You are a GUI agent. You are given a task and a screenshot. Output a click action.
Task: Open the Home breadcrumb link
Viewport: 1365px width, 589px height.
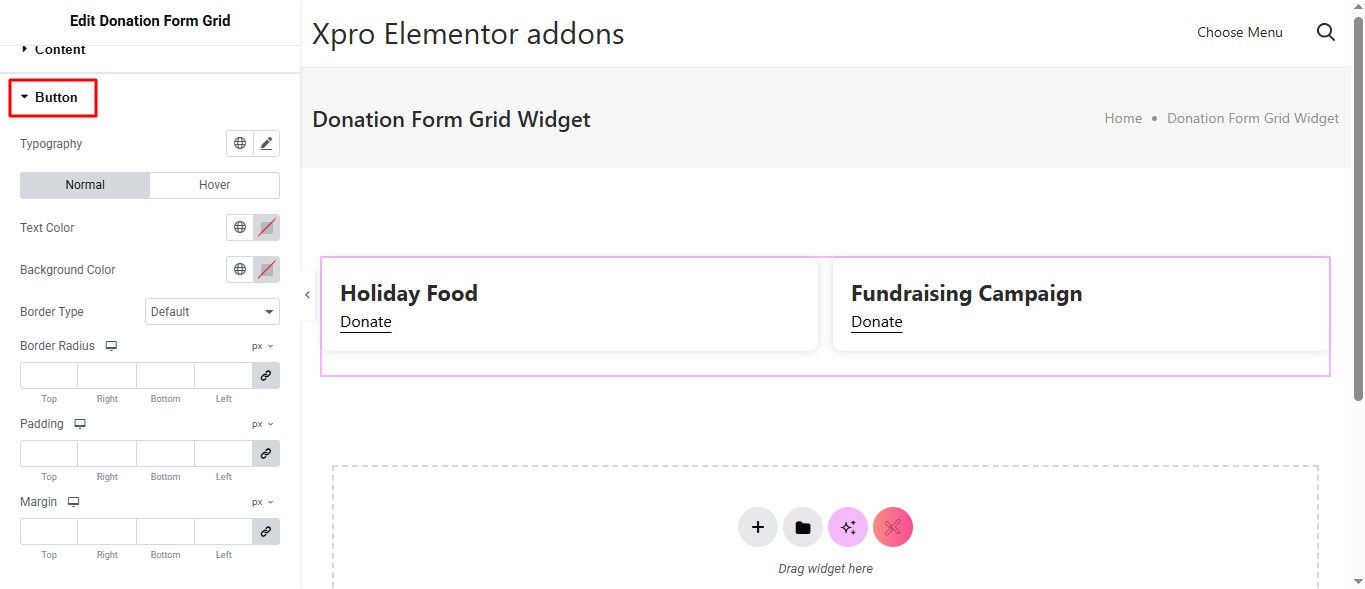click(x=1123, y=118)
